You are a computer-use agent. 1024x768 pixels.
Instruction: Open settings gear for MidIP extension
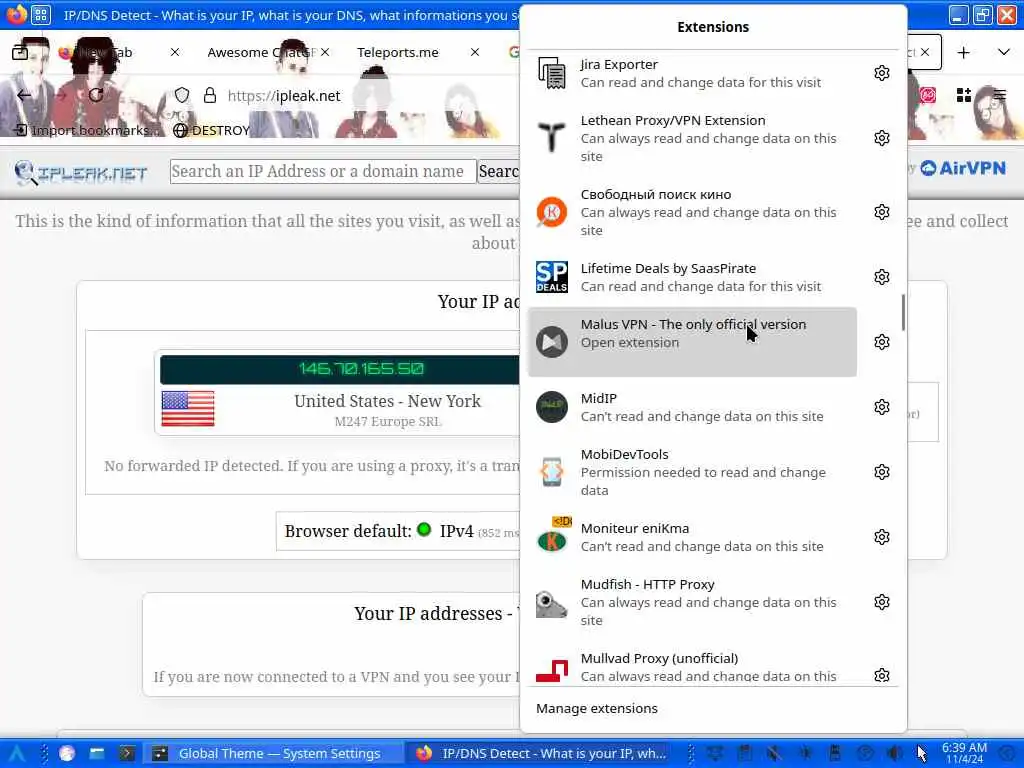pyautogui.click(x=882, y=408)
